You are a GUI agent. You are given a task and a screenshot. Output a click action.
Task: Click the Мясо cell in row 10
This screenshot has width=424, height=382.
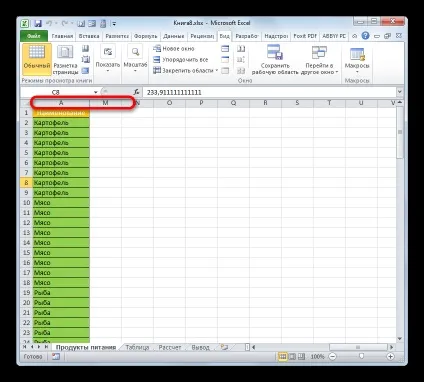tap(61, 203)
